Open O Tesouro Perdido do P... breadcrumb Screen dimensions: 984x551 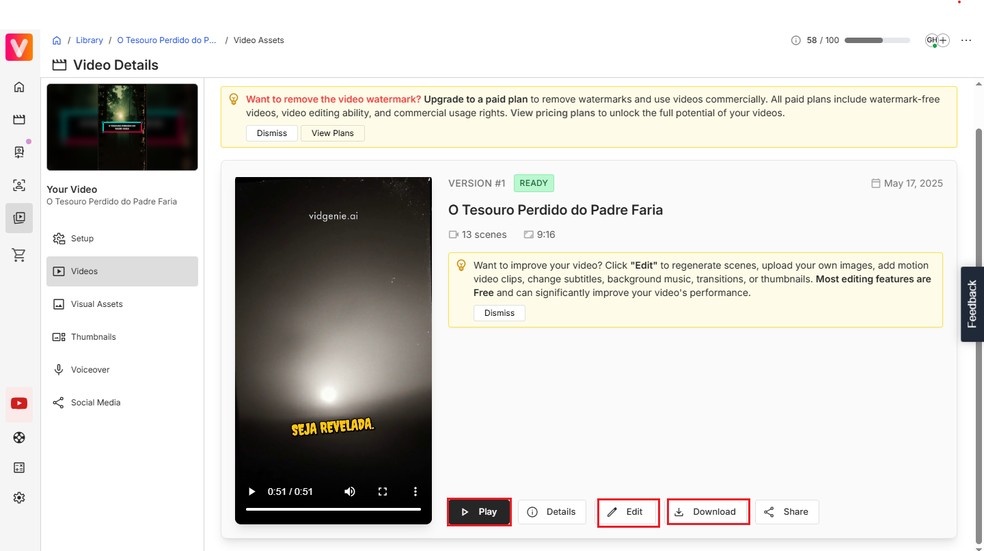[166, 40]
